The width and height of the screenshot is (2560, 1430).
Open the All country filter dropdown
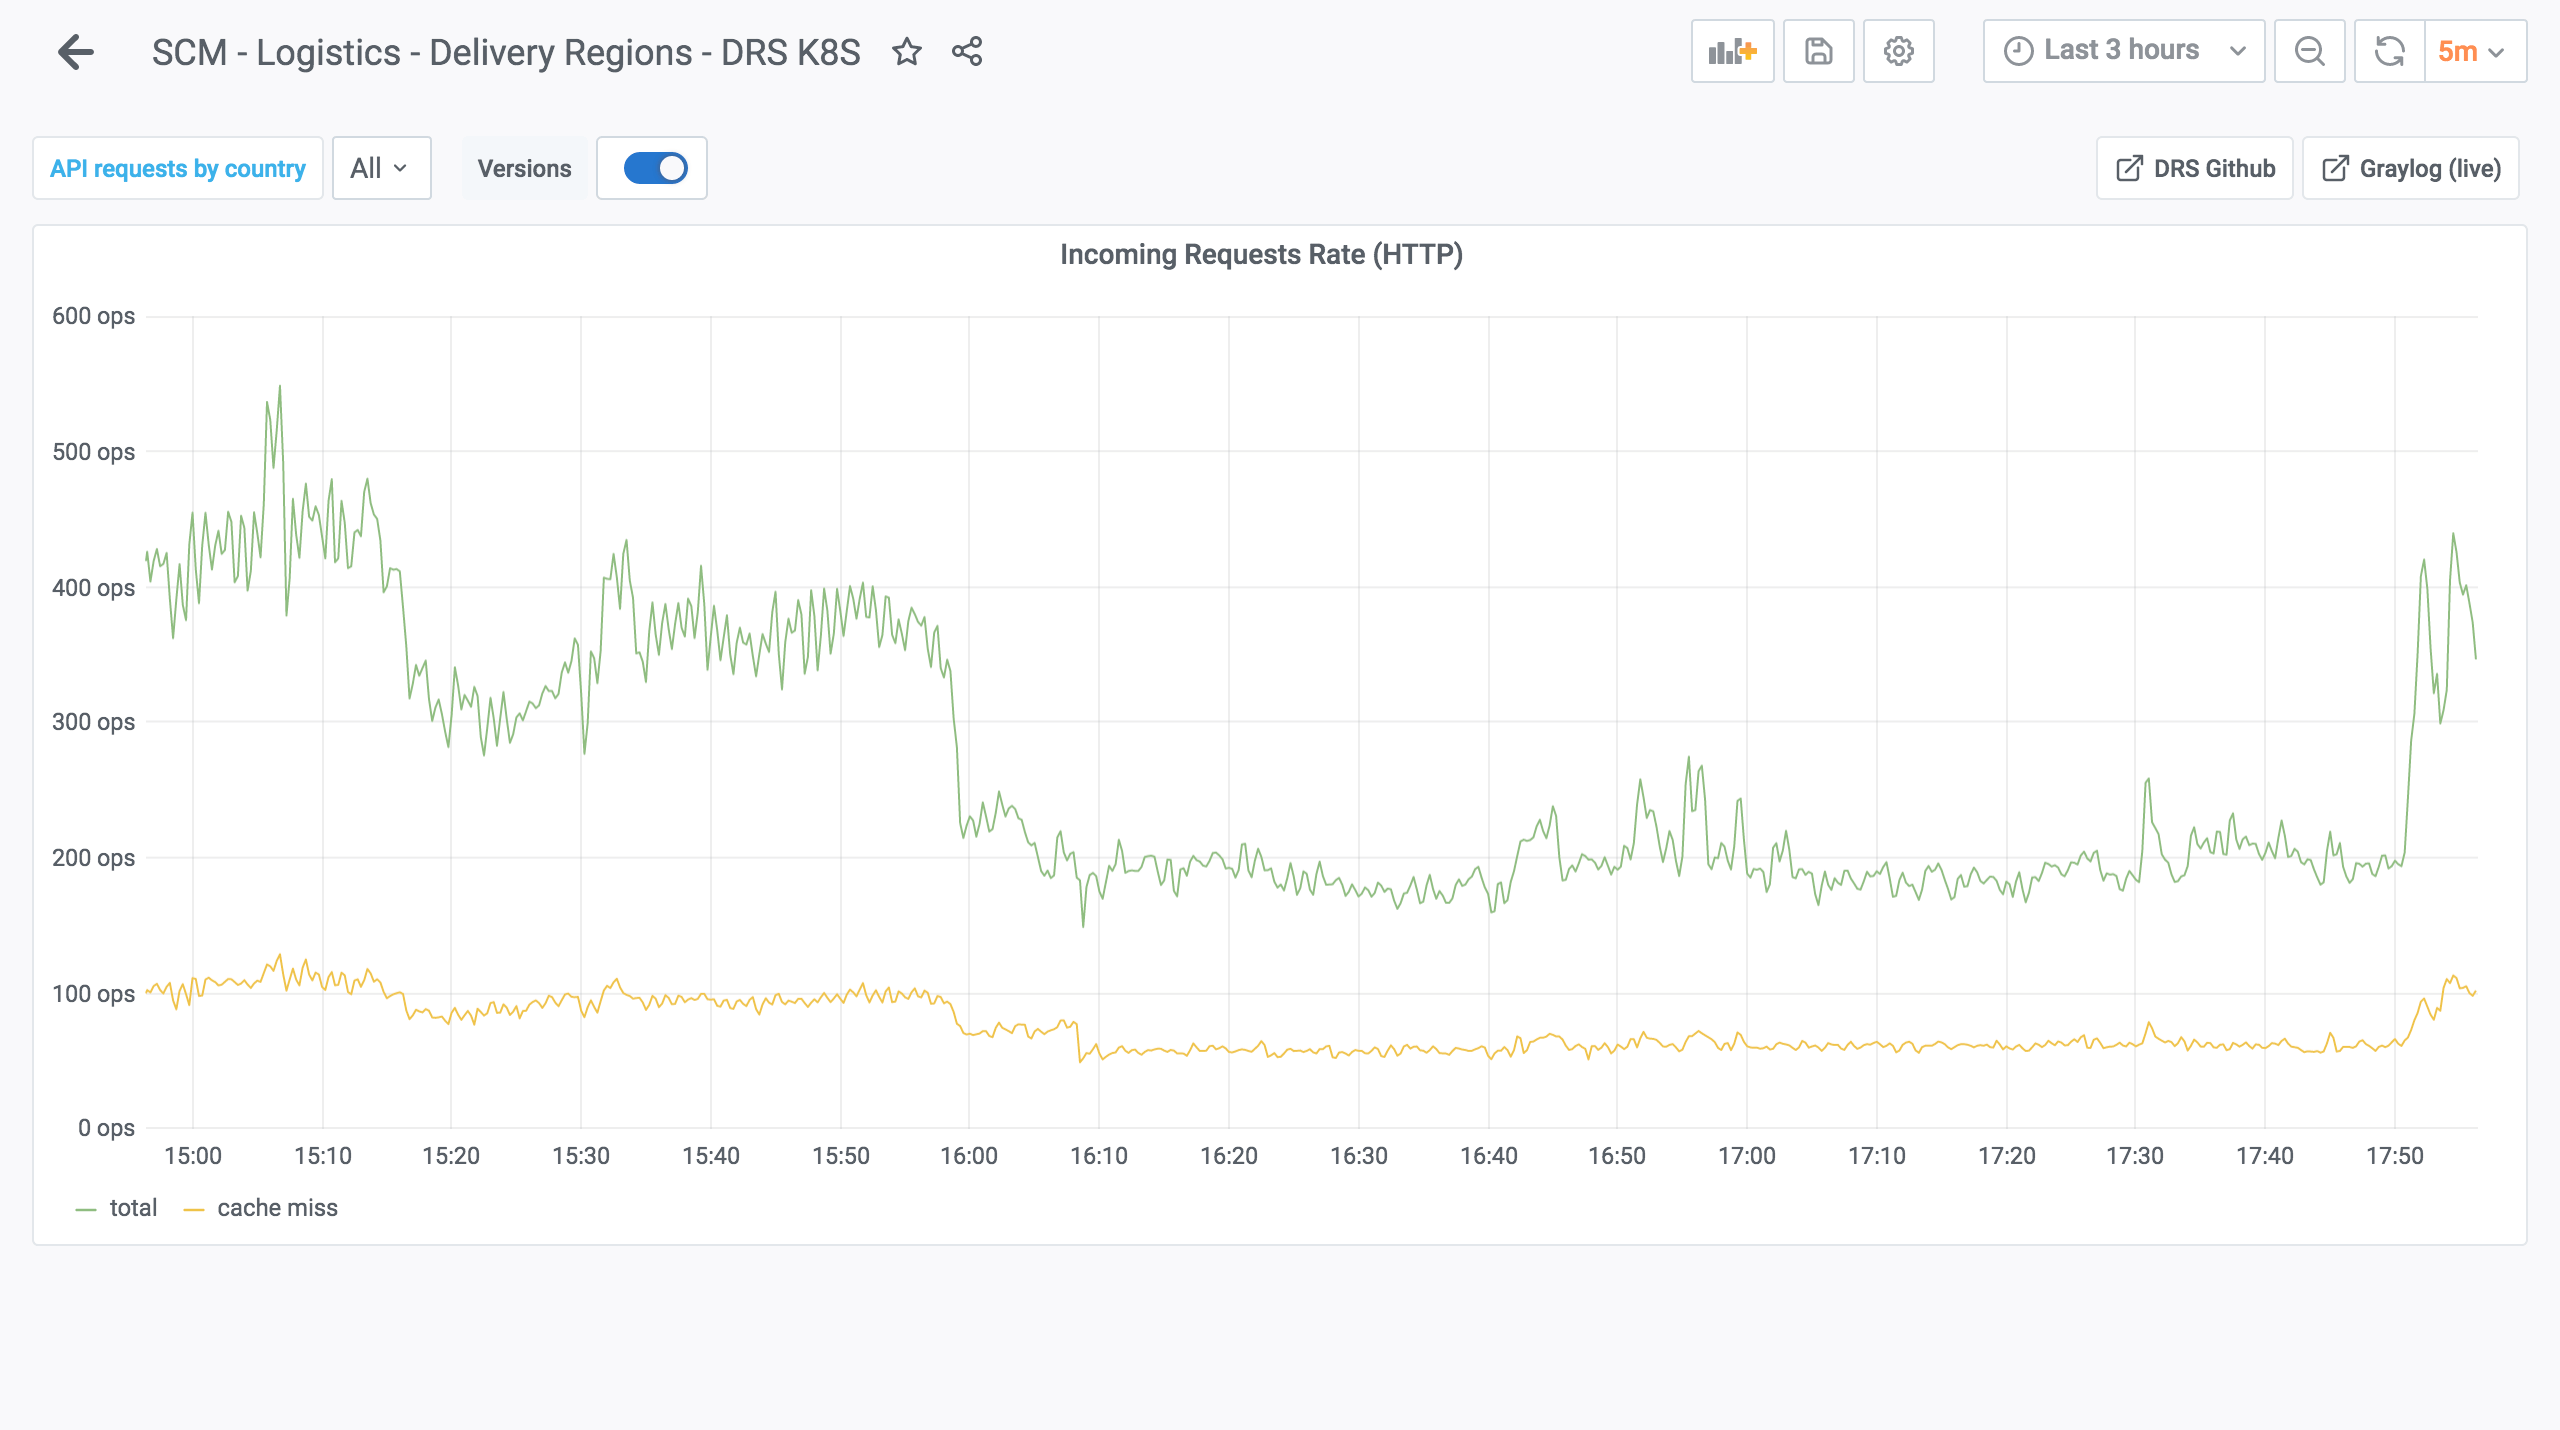click(381, 168)
